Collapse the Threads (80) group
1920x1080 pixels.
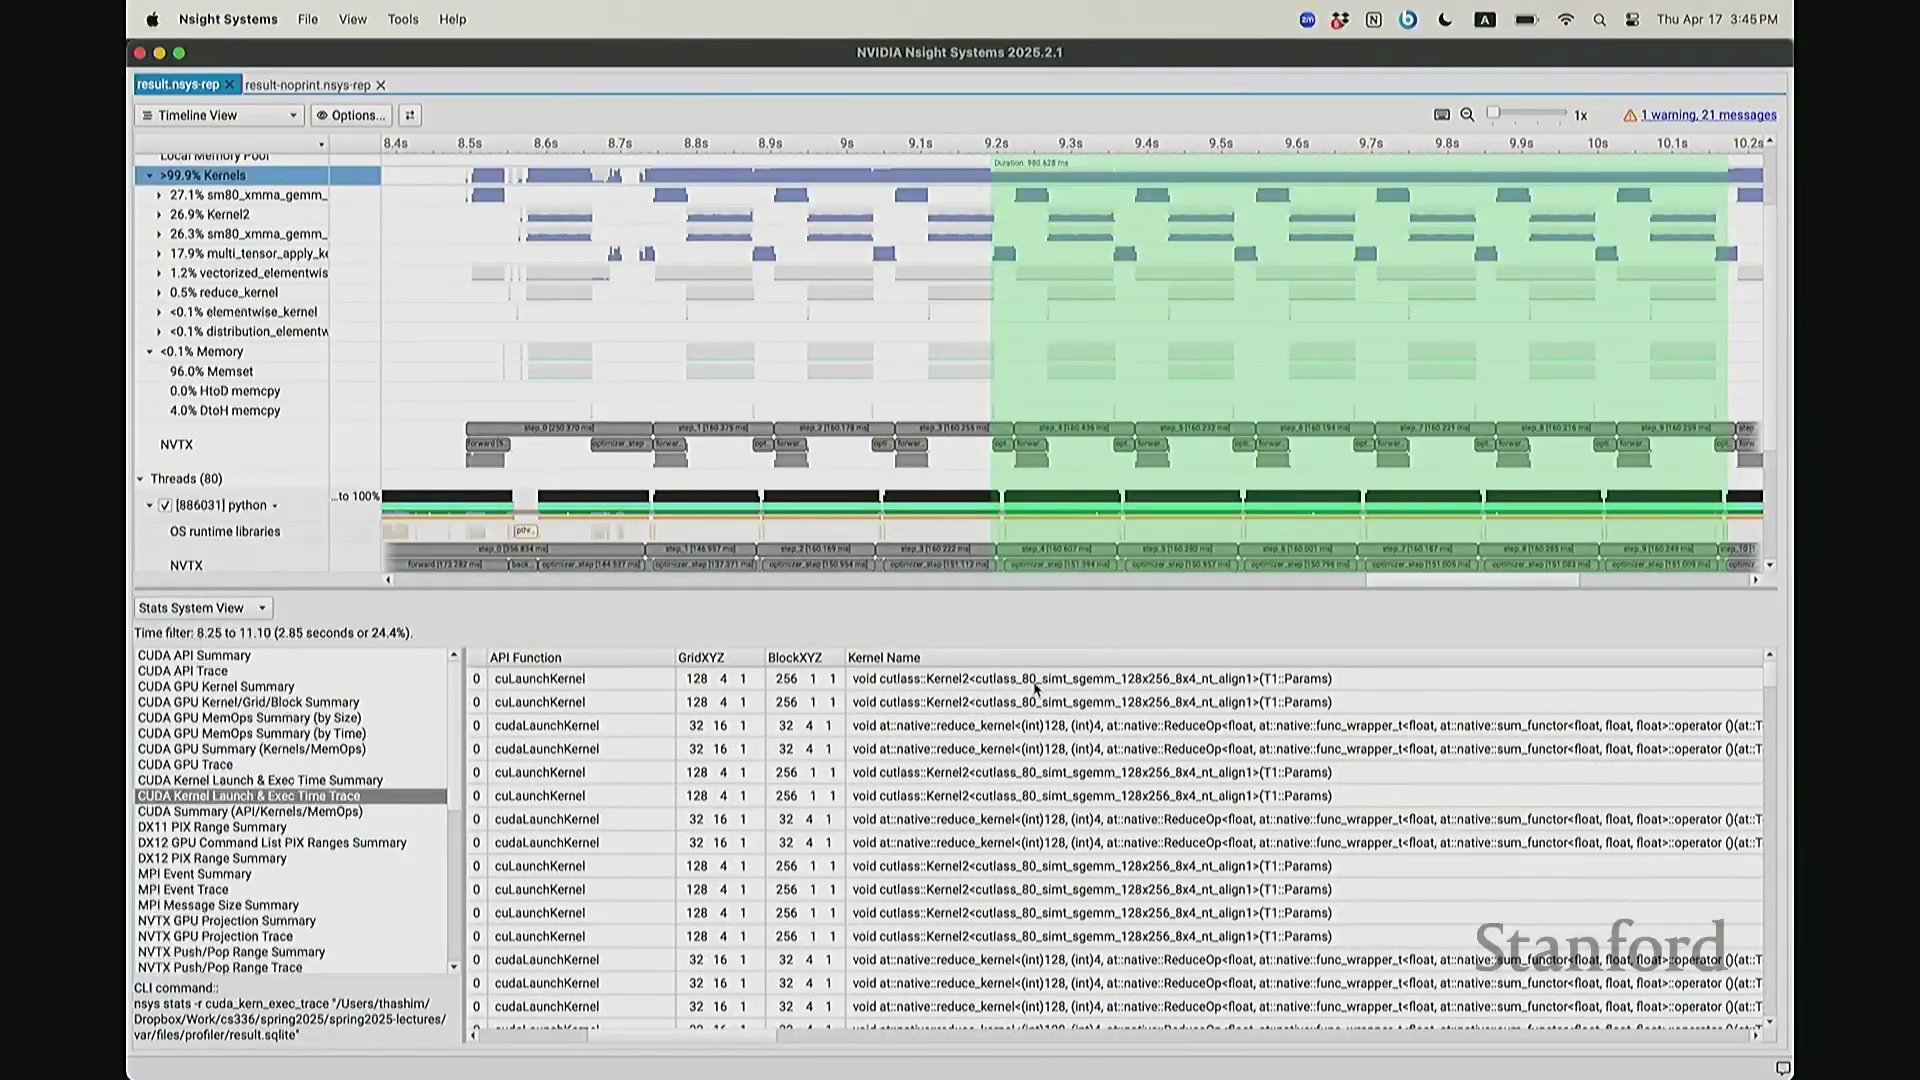click(x=140, y=479)
